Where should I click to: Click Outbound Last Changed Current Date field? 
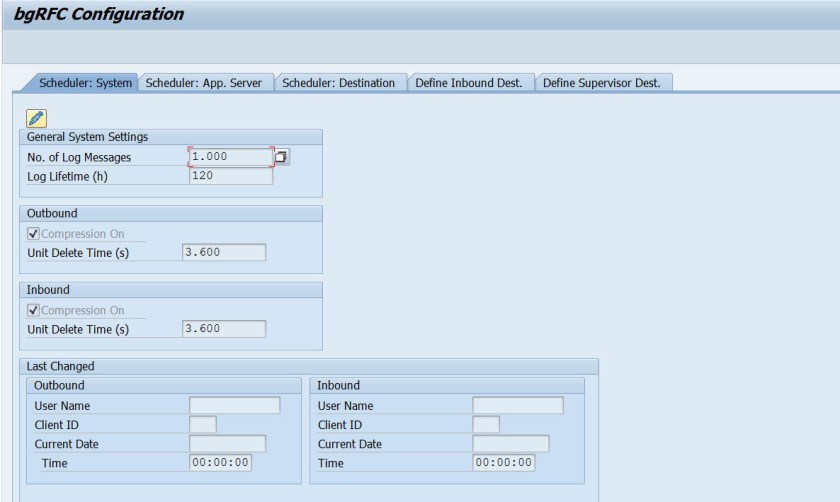[x=227, y=444]
